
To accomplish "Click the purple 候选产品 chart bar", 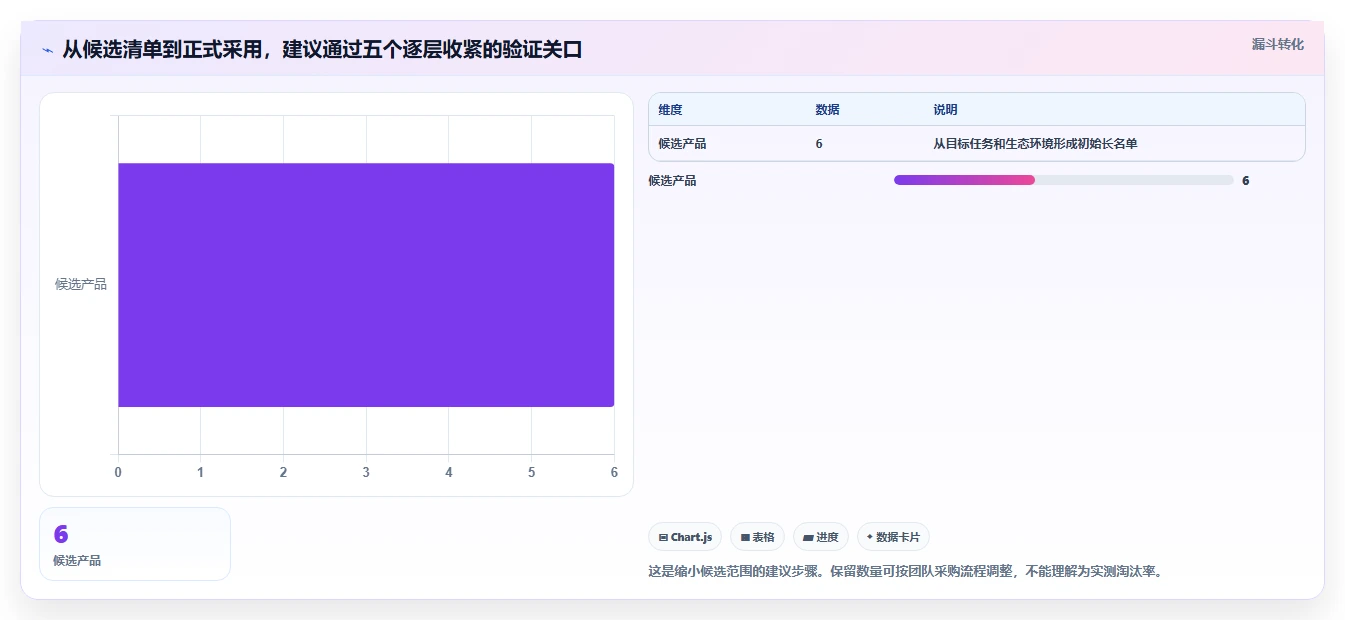I will (366, 285).
